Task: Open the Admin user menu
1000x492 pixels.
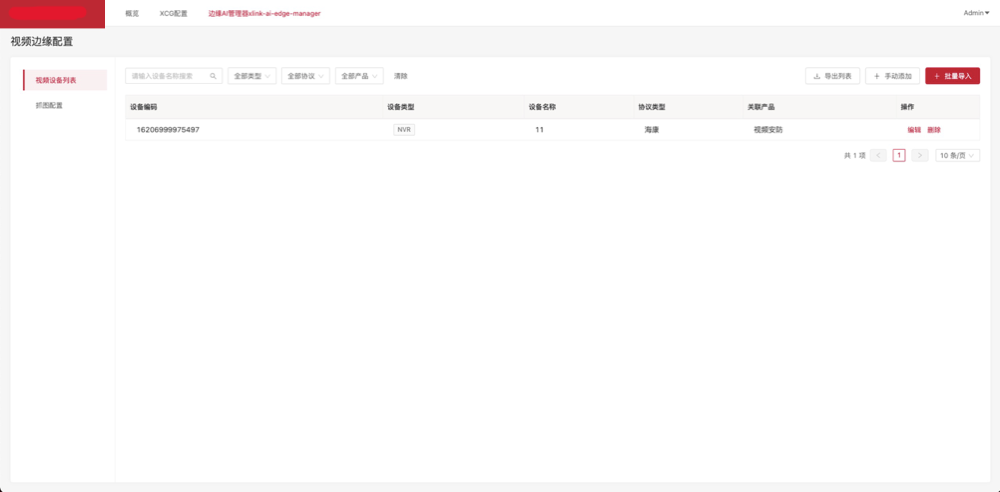Action: (x=975, y=13)
